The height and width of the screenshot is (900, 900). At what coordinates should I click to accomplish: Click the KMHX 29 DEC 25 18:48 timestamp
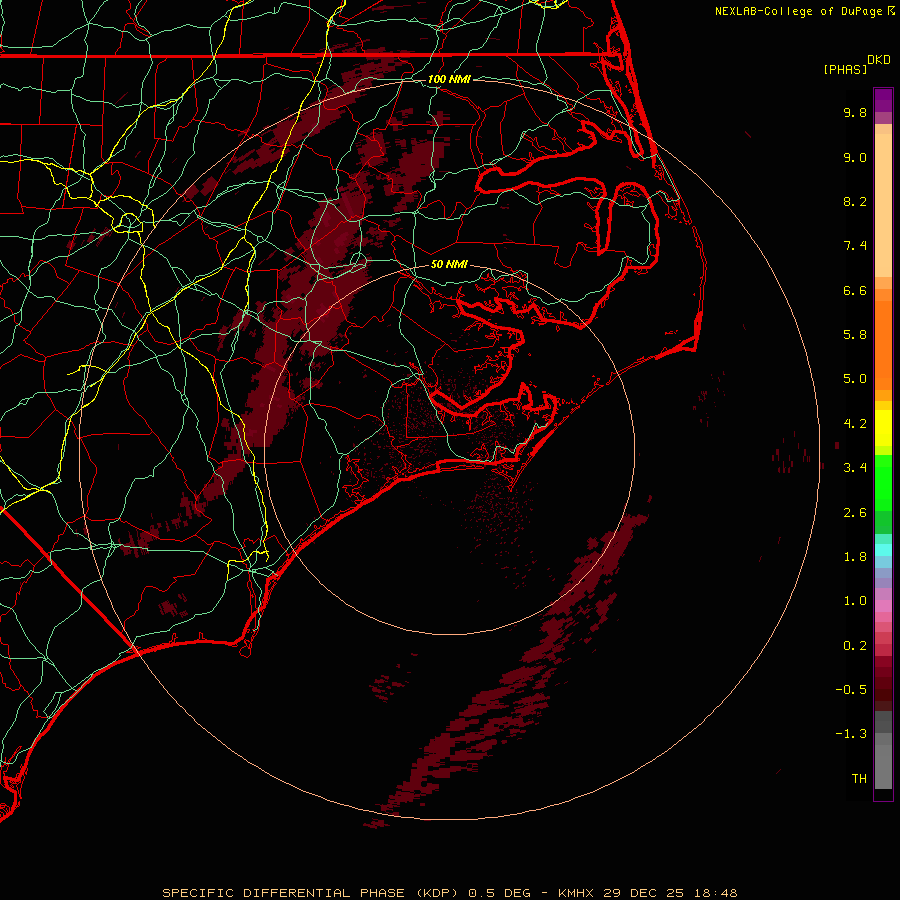point(647,893)
